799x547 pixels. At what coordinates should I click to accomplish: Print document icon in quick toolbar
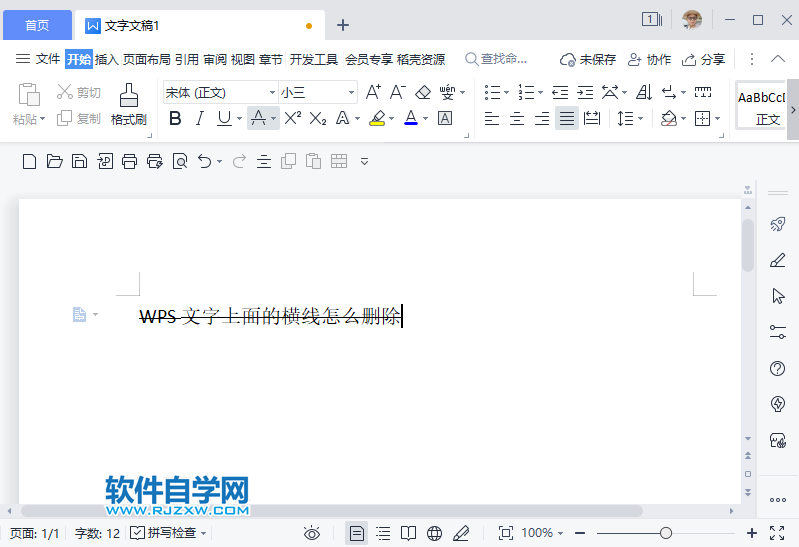tap(129, 162)
